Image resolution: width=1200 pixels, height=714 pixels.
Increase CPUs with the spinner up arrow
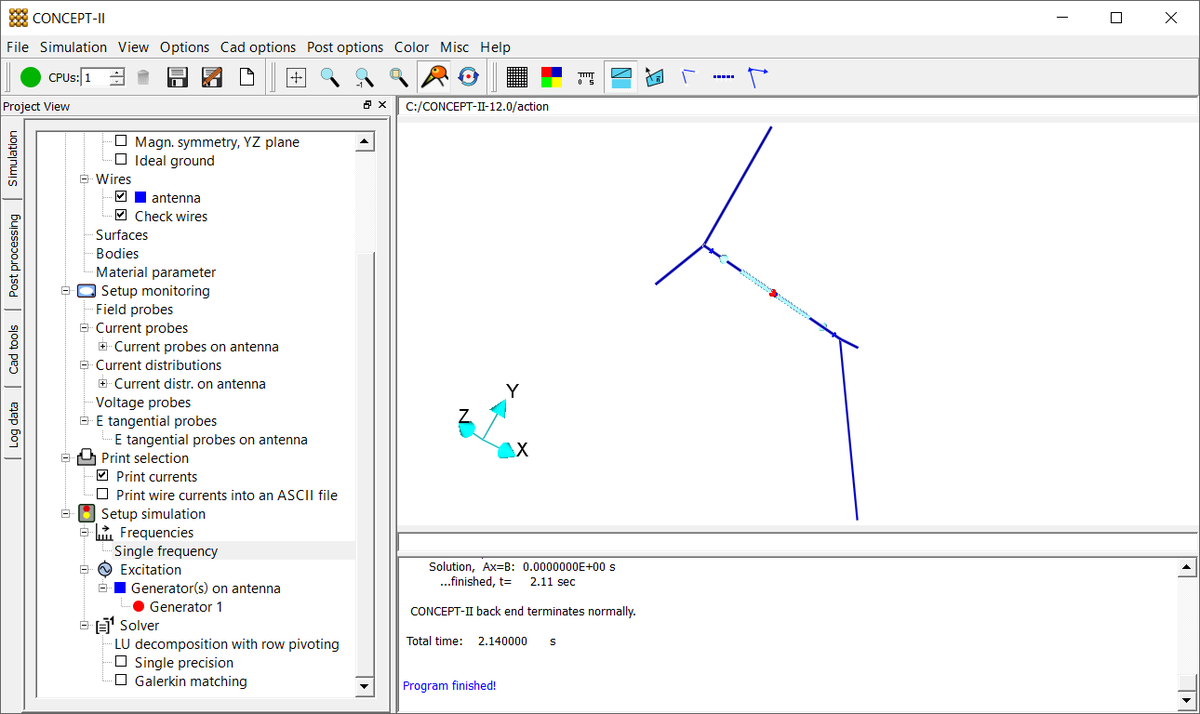pos(118,72)
